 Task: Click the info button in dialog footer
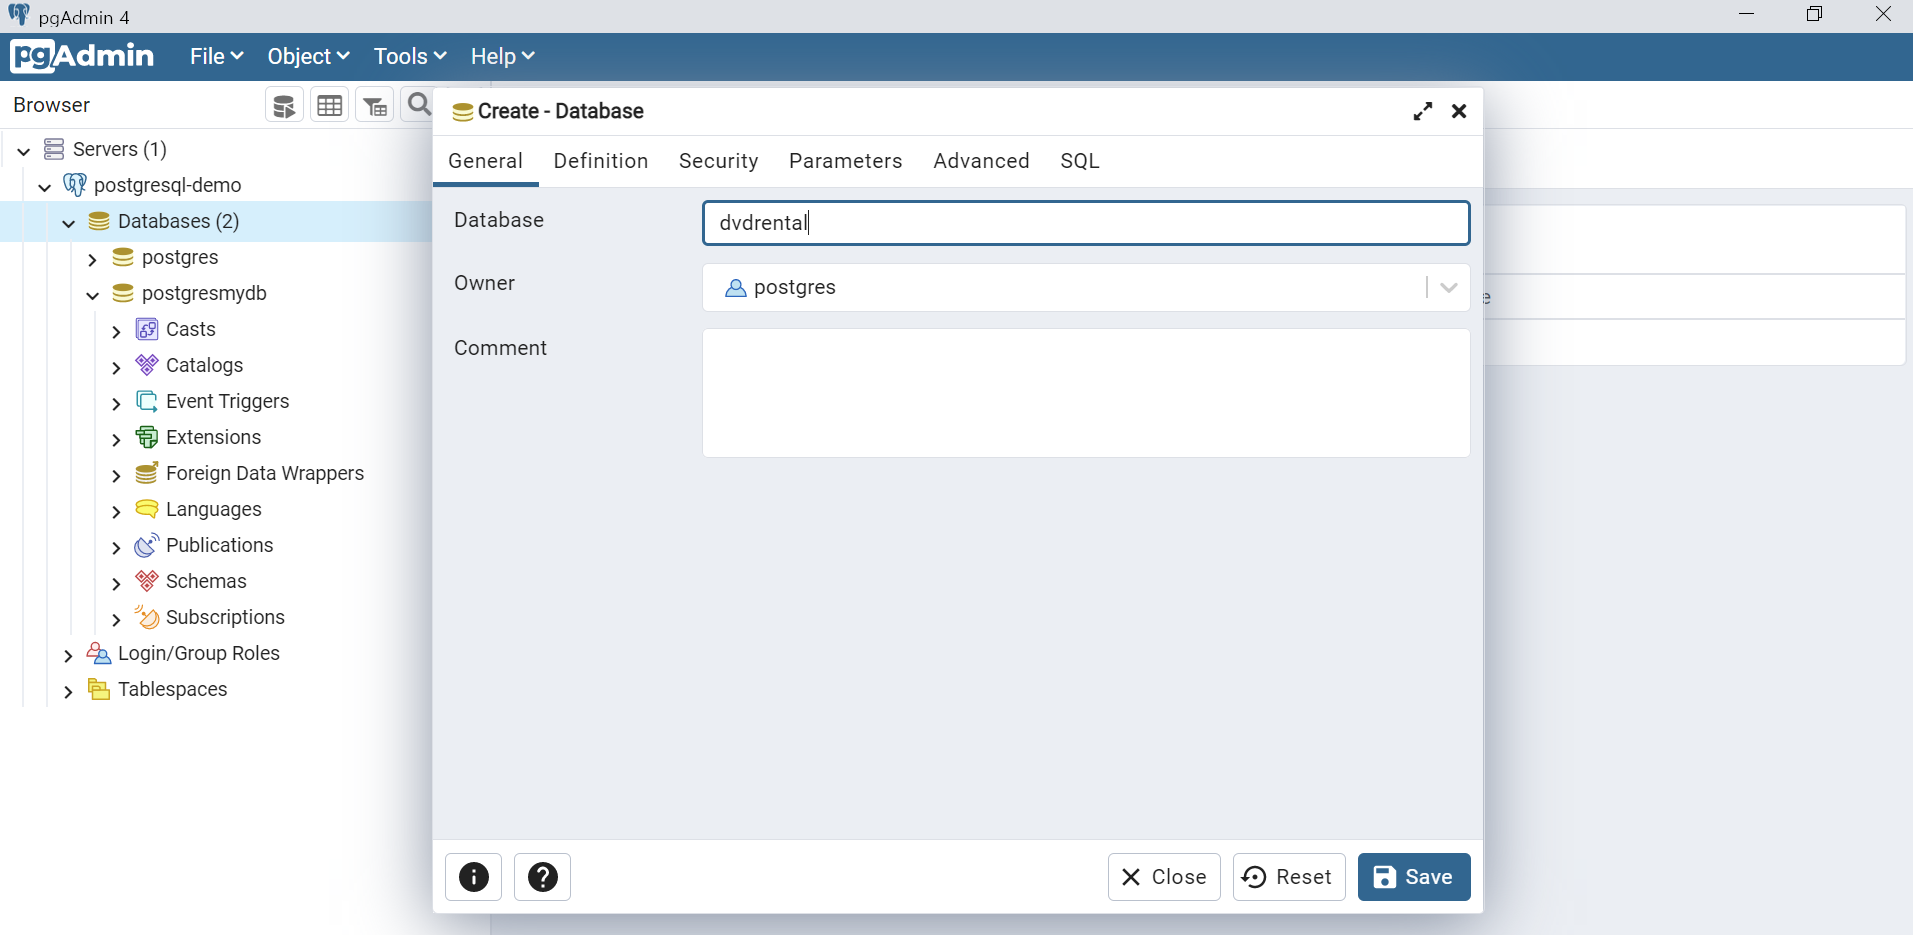(473, 877)
